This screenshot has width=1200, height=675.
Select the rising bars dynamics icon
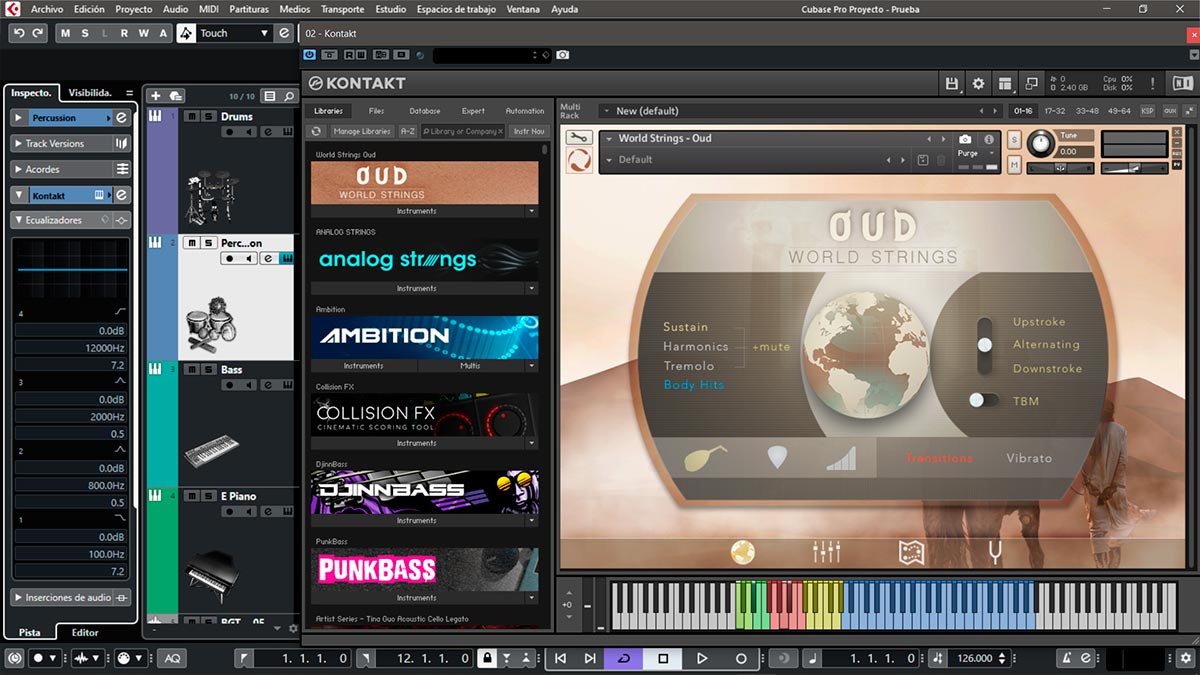841,458
